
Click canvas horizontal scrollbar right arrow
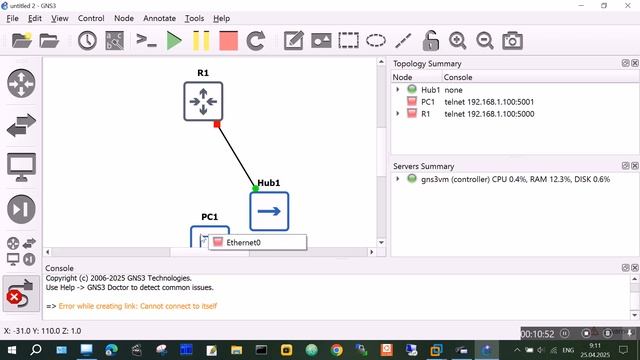[371, 252]
